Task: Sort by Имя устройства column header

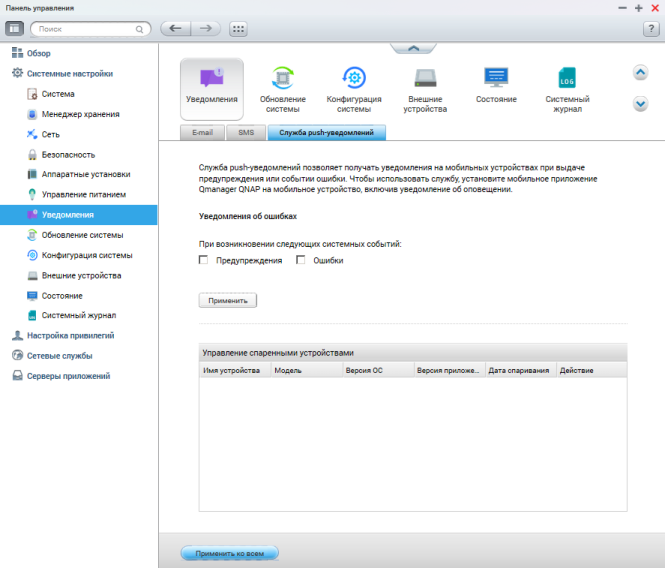Action: tap(235, 370)
